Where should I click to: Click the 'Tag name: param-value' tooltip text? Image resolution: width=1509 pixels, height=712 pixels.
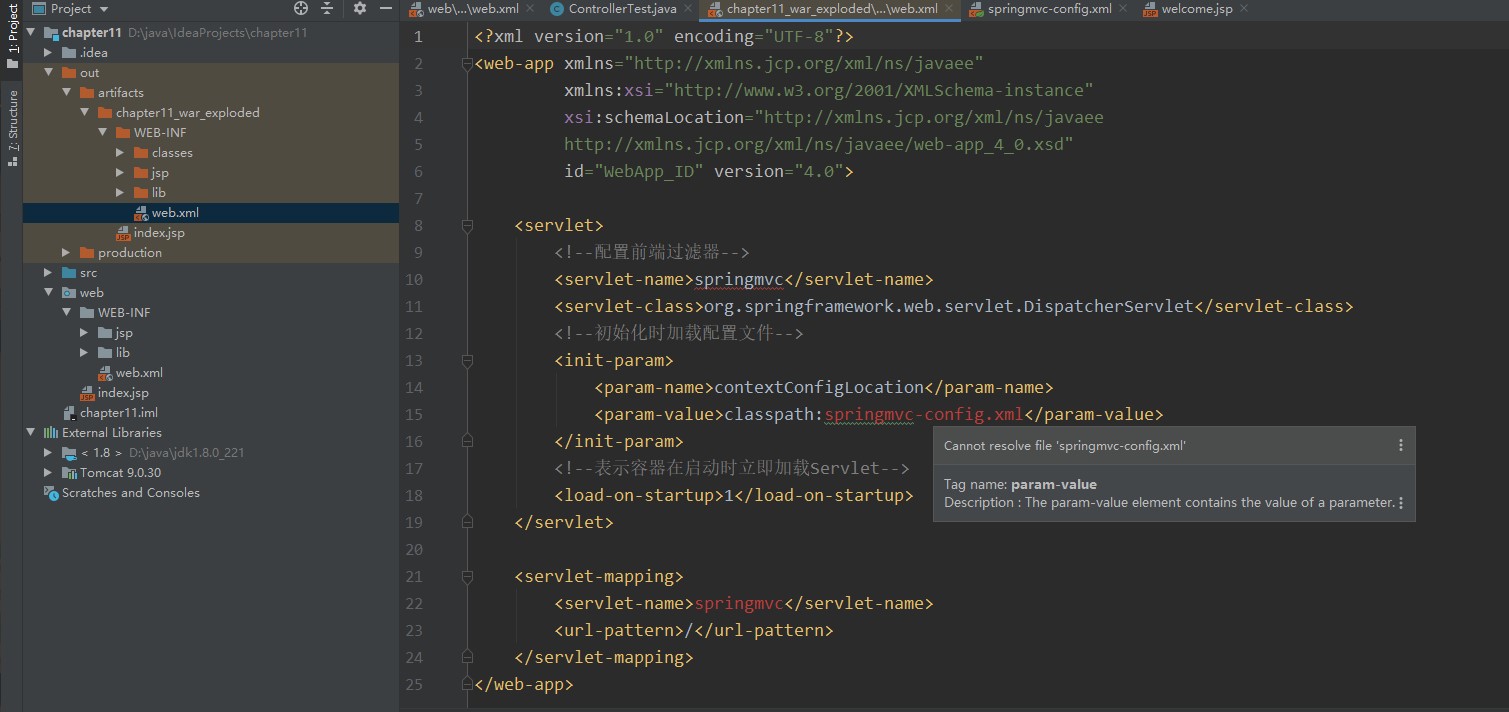tap(1020, 484)
